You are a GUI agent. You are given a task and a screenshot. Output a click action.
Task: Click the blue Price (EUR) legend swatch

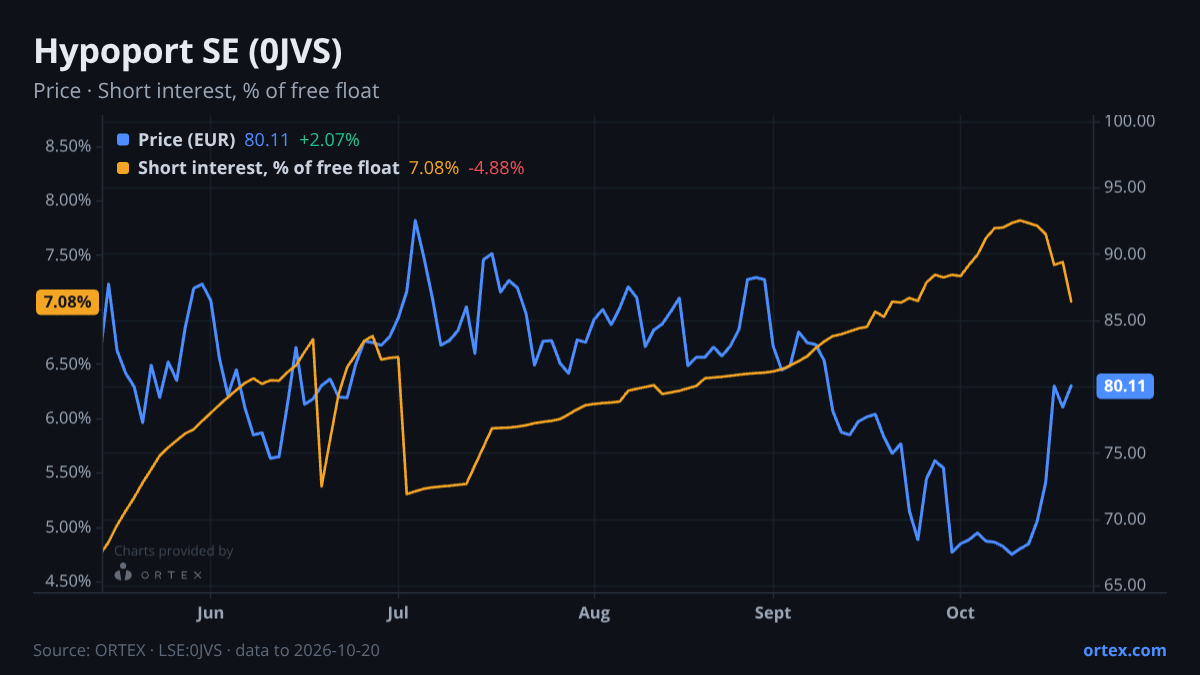tap(123, 140)
